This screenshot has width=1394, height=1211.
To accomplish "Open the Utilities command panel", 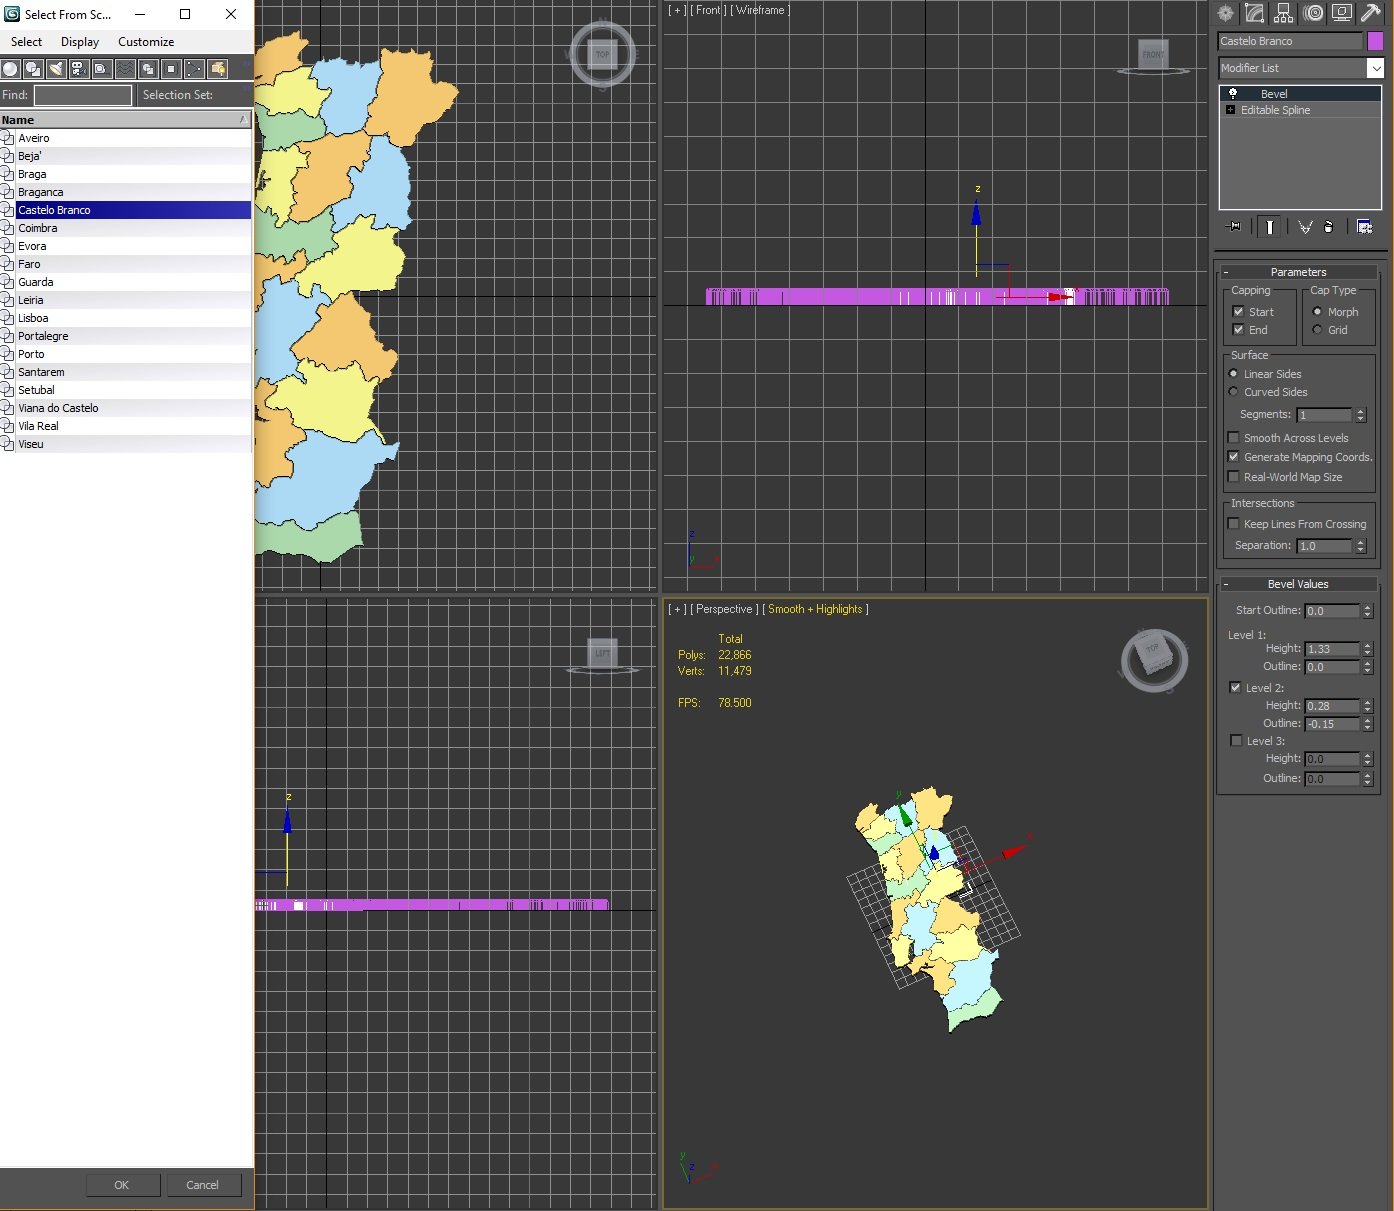I will [1369, 14].
